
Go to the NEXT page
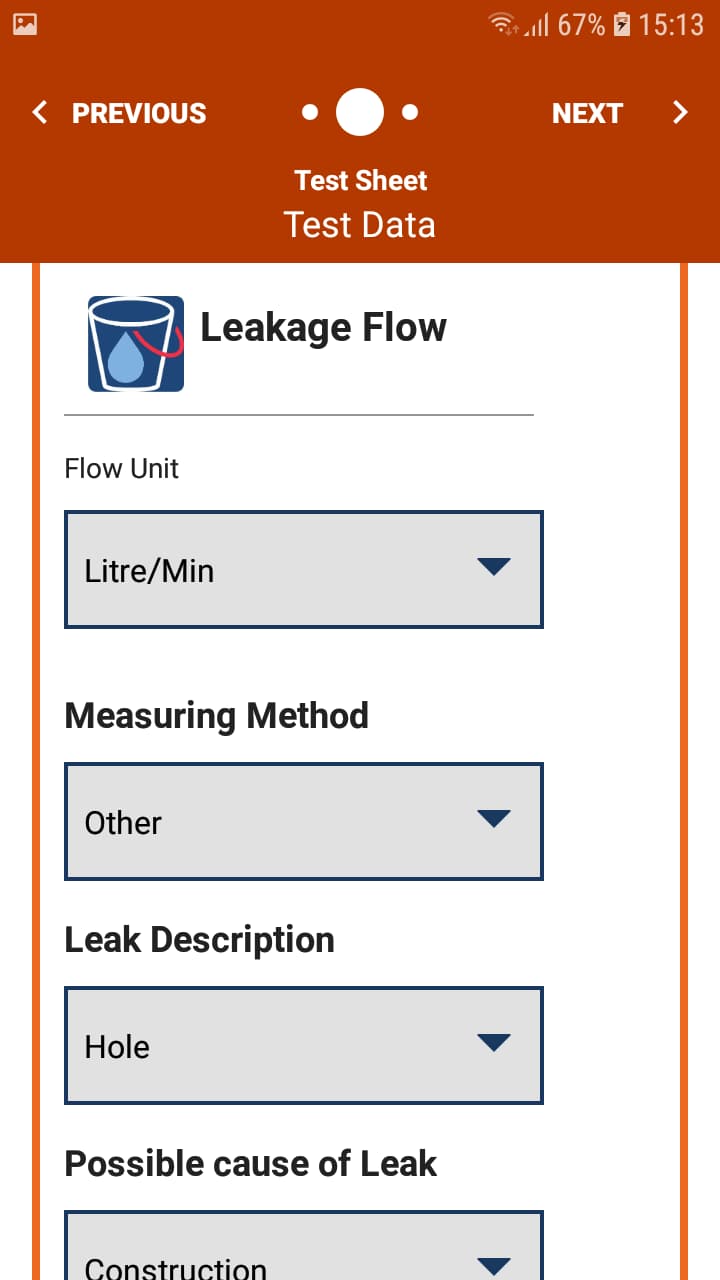click(587, 113)
